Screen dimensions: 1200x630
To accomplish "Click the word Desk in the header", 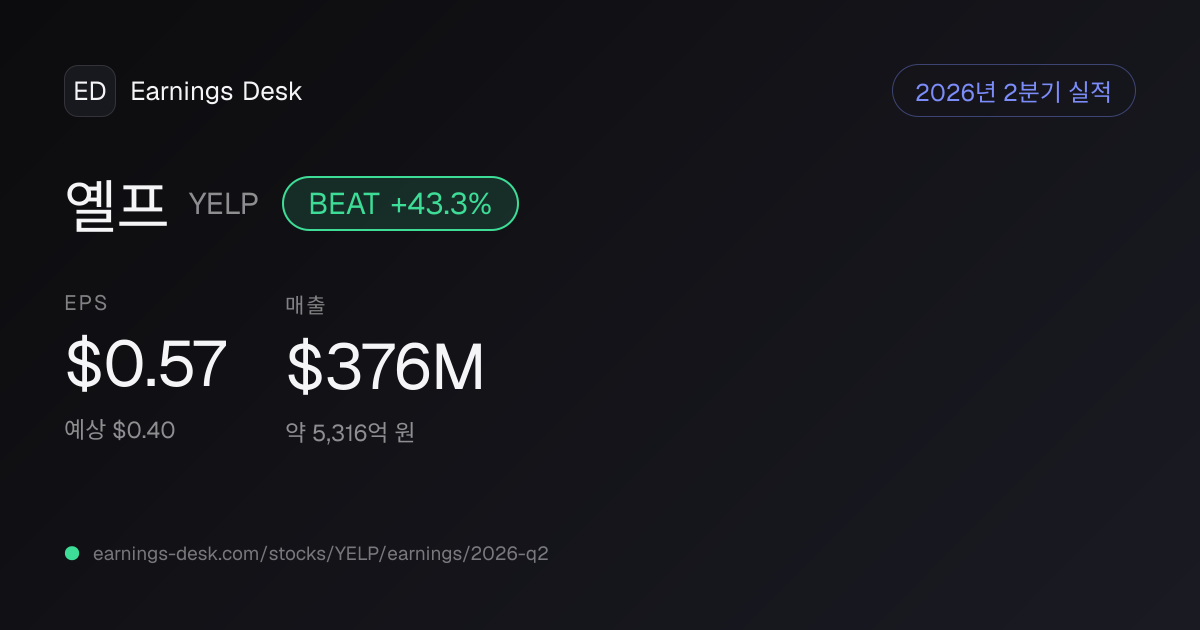I will [x=272, y=91].
